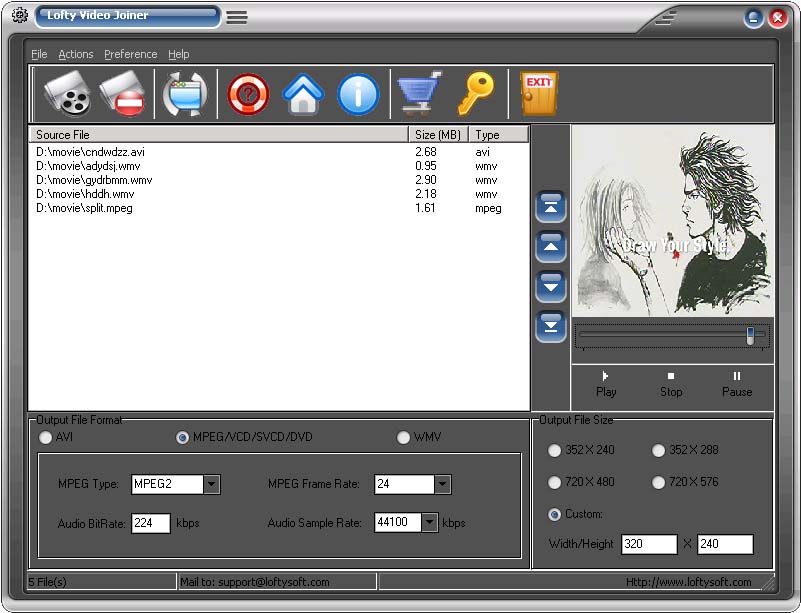The height and width of the screenshot is (613, 801).
Task: Select D:\movie\gydrbmm.wmv in the list
Action: (94, 180)
